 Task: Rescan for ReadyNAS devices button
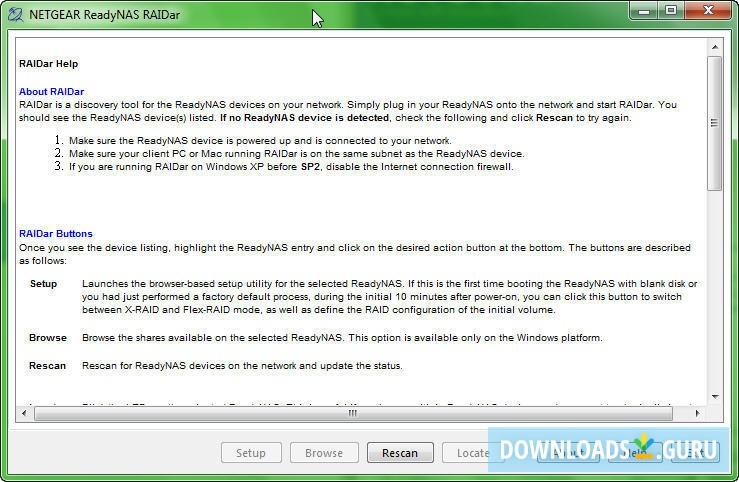(x=400, y=453)
